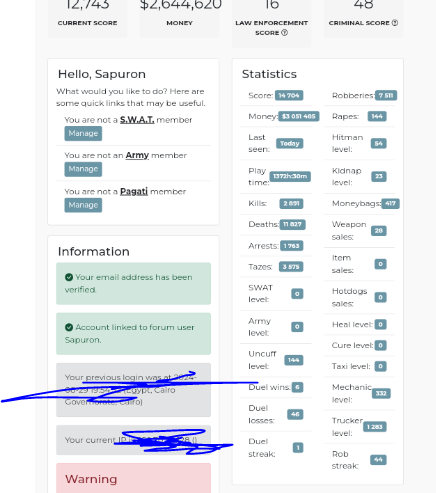The width and height of the screenshot is (436, 493).
Task: Click the Law Enforcement Score help icon
Action: click(284, 33)
